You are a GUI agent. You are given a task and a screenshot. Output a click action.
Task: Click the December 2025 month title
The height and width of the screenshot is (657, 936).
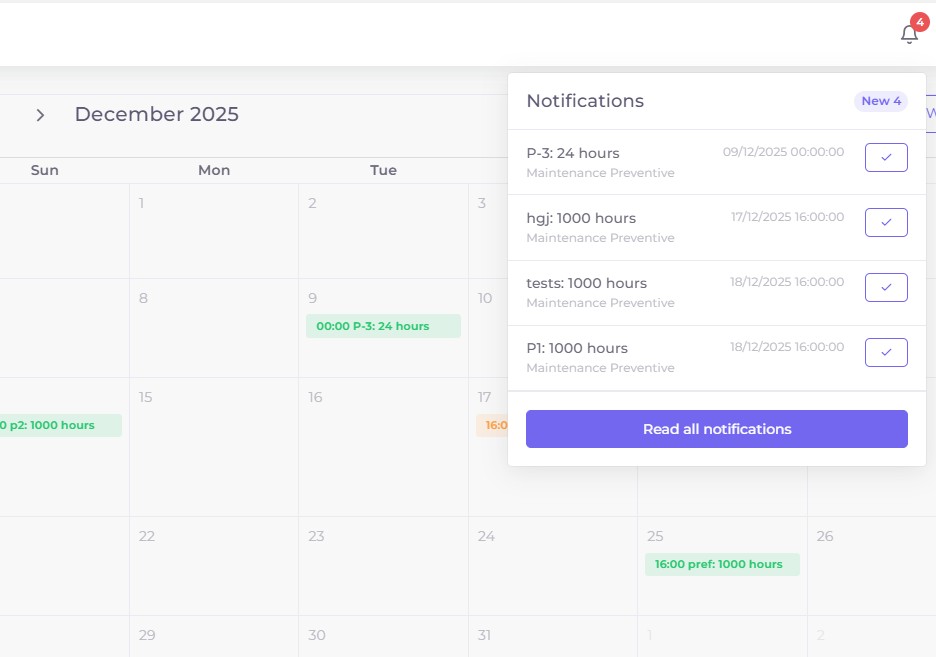point(156,114)
